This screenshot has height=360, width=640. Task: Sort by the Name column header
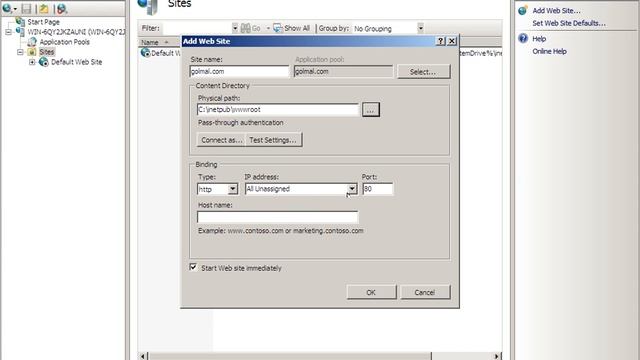tap(150, 42)
